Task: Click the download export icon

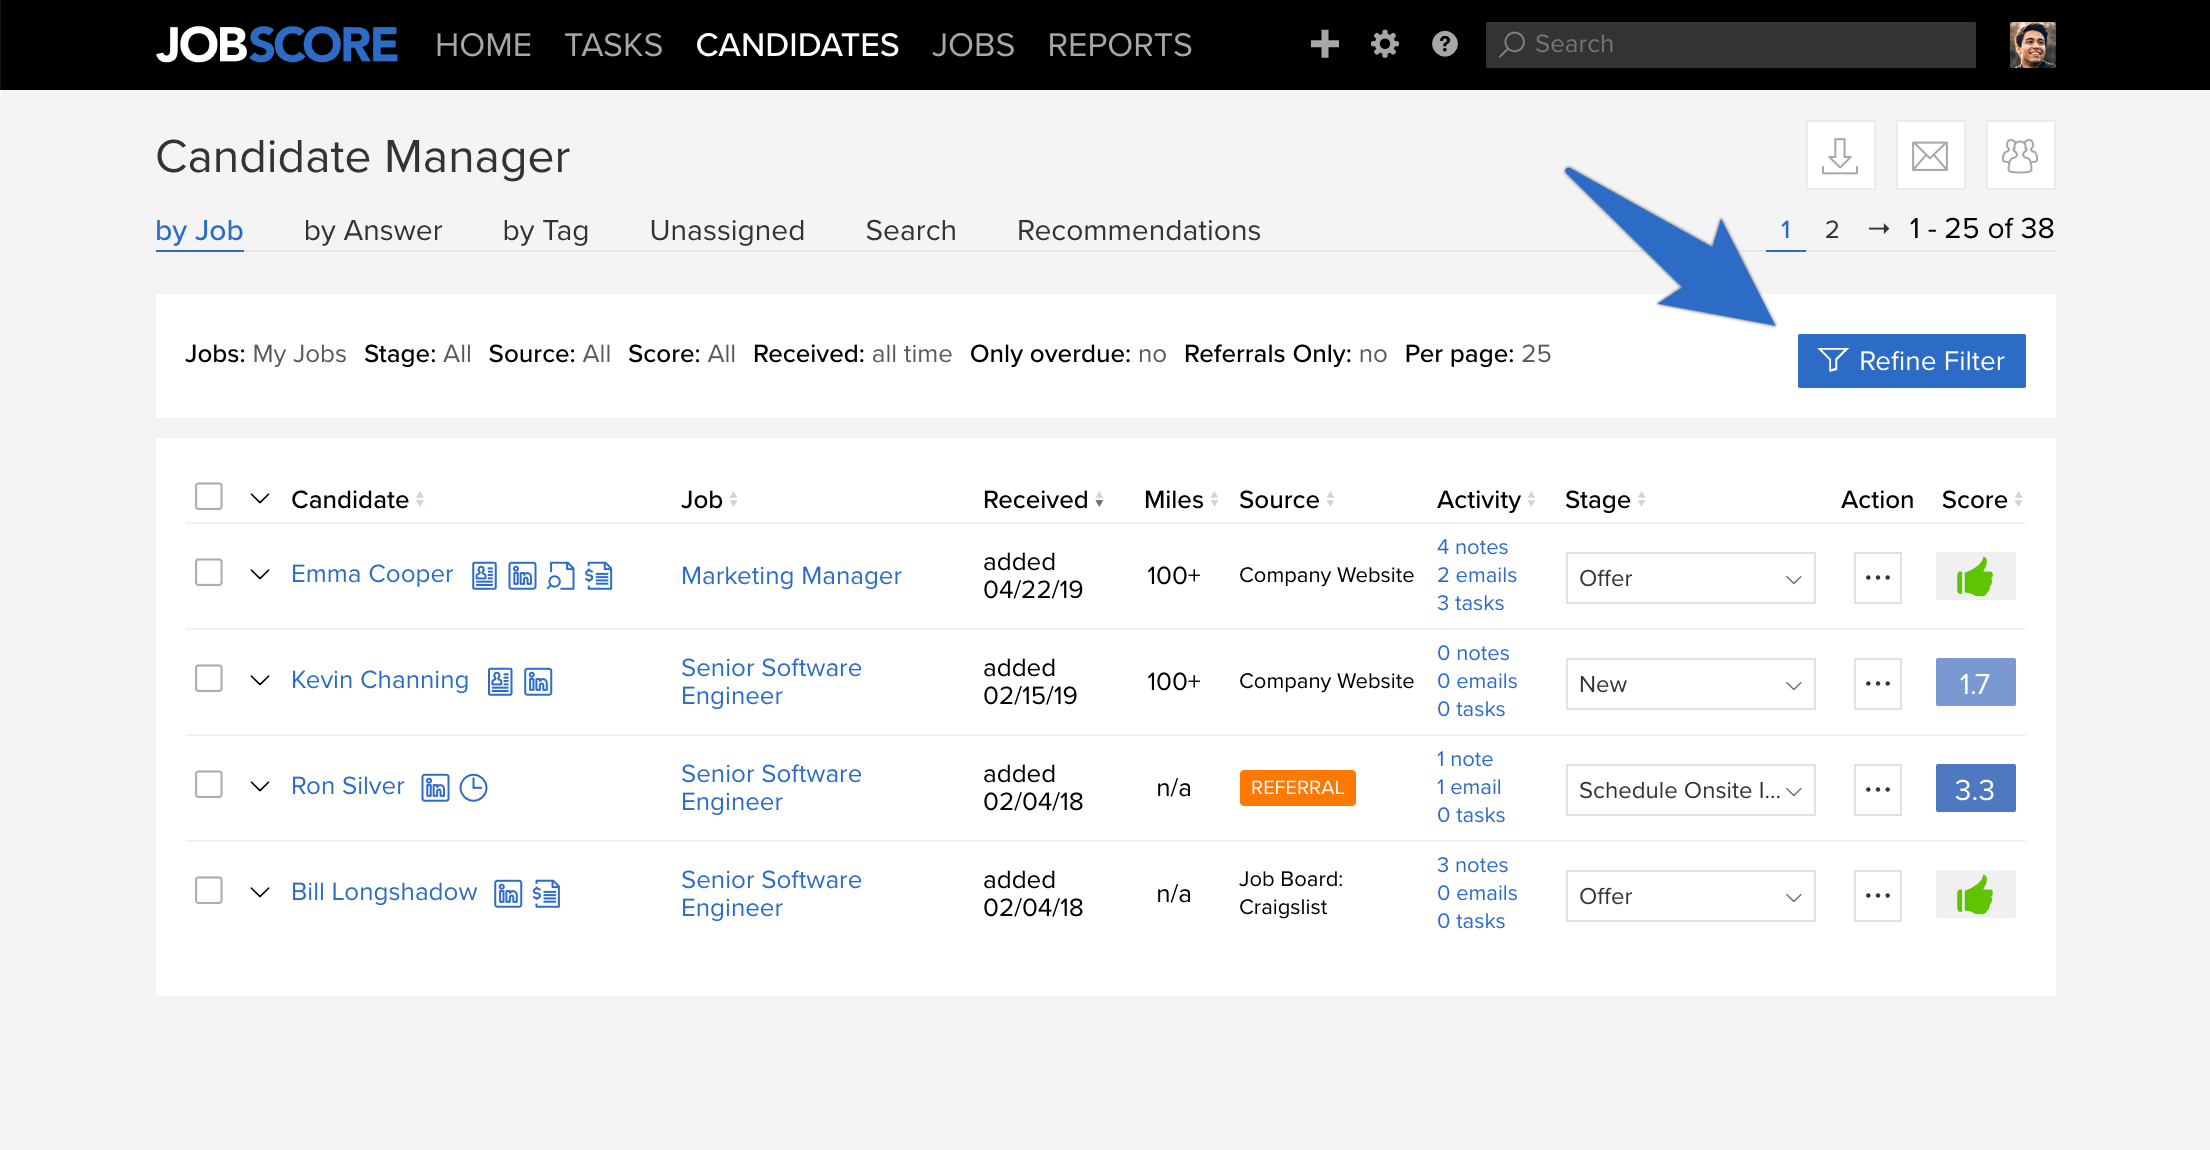Action: 1840,155
